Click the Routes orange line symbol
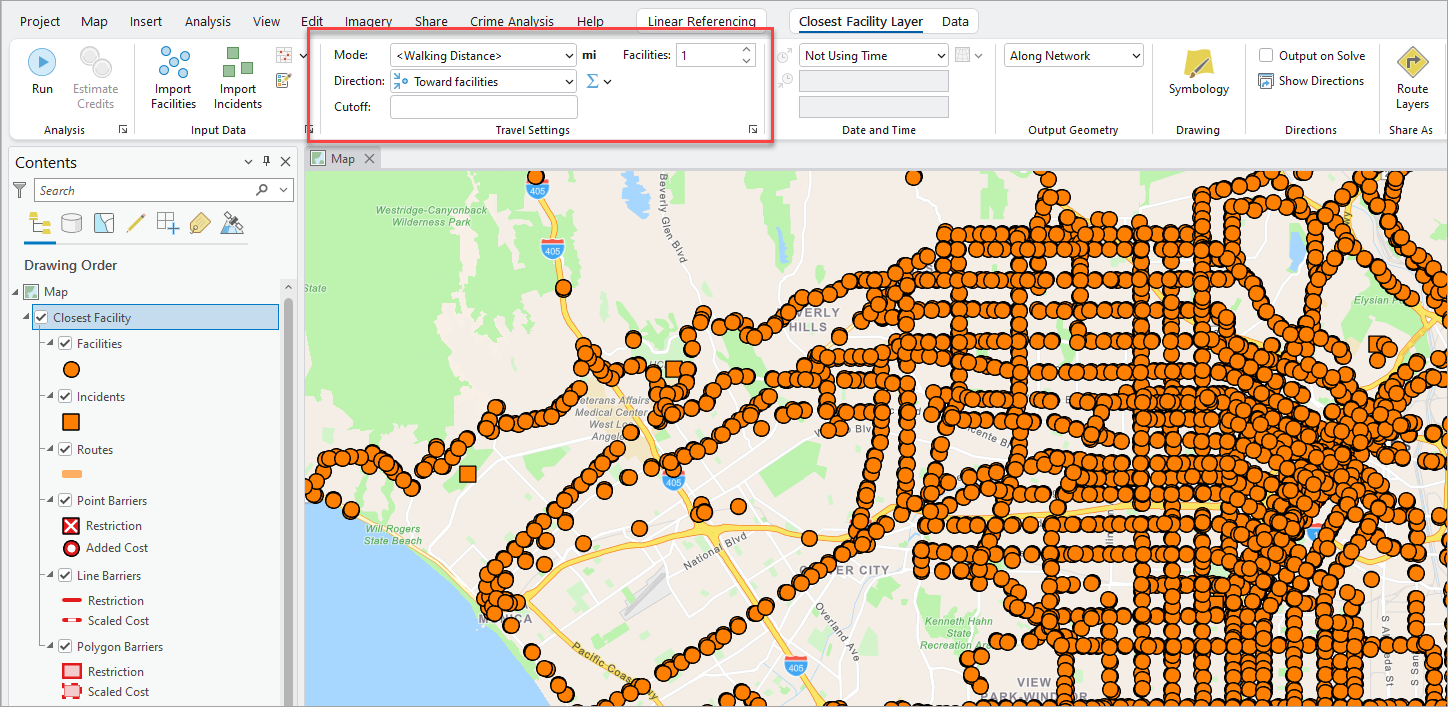1448x707 pixels. [x=71, y=474]
